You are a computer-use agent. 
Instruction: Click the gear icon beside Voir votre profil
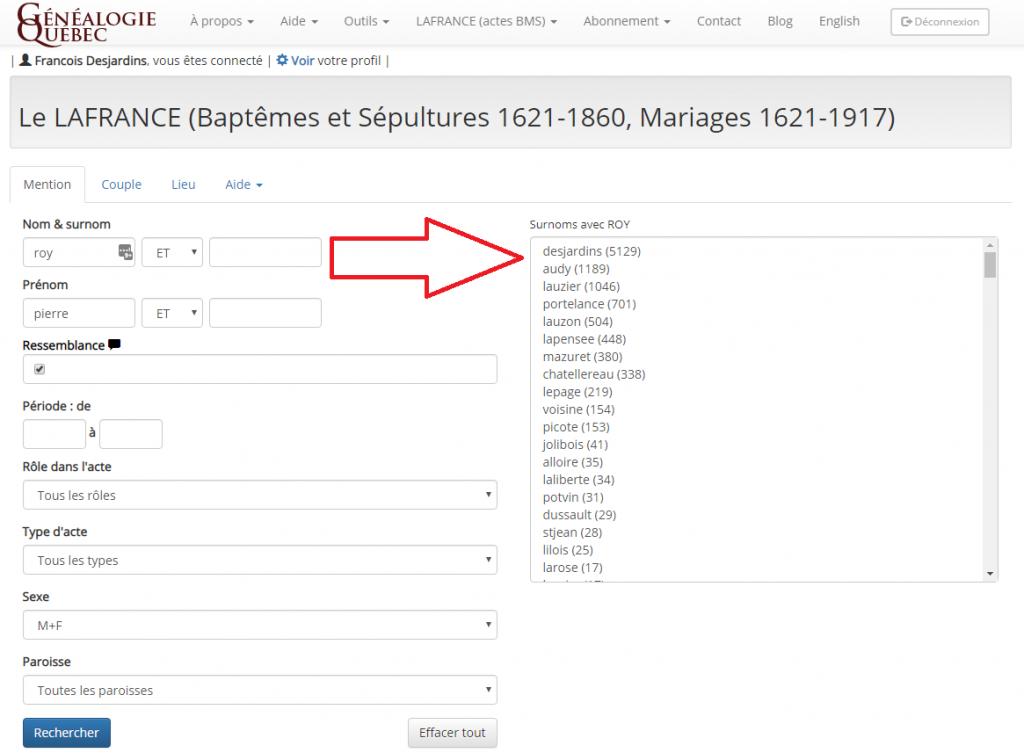[282, 60]
